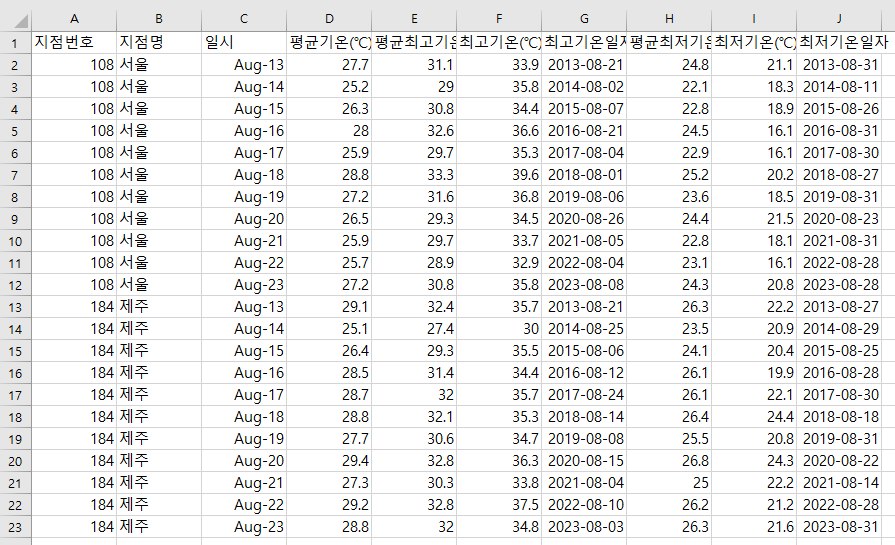Select row 7 header
This screenshot has height=545, width=895.
pyautogui.click(x=15, y=175)
